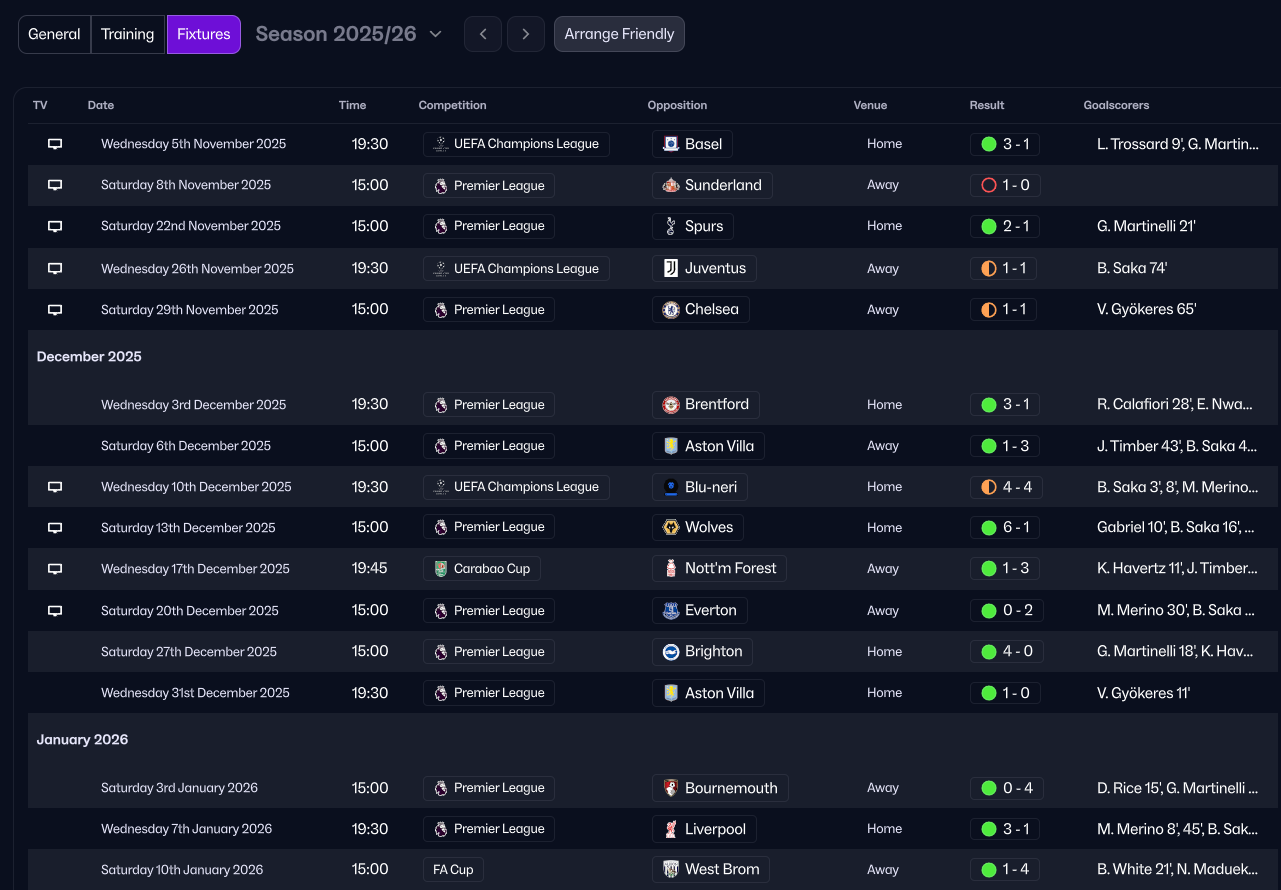Click the TV icon for Basel match

(x=55, y=144)
